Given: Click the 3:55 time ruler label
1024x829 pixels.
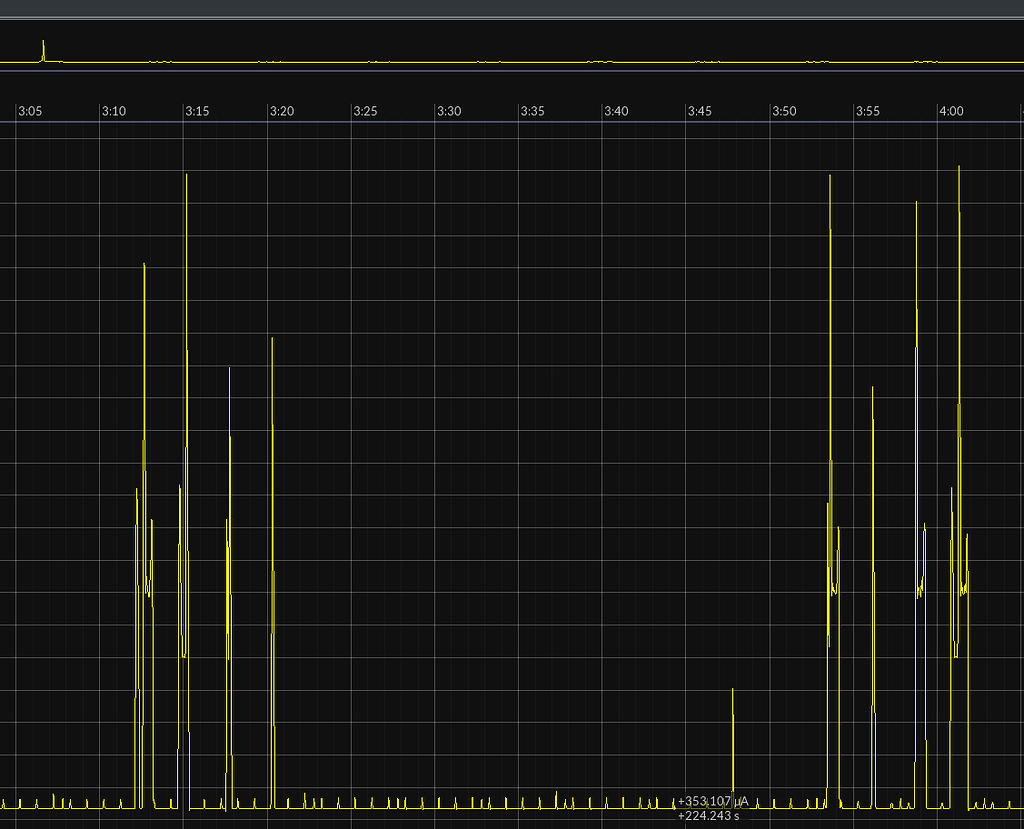Looking at the screenshot, I should tap(867, 111).
